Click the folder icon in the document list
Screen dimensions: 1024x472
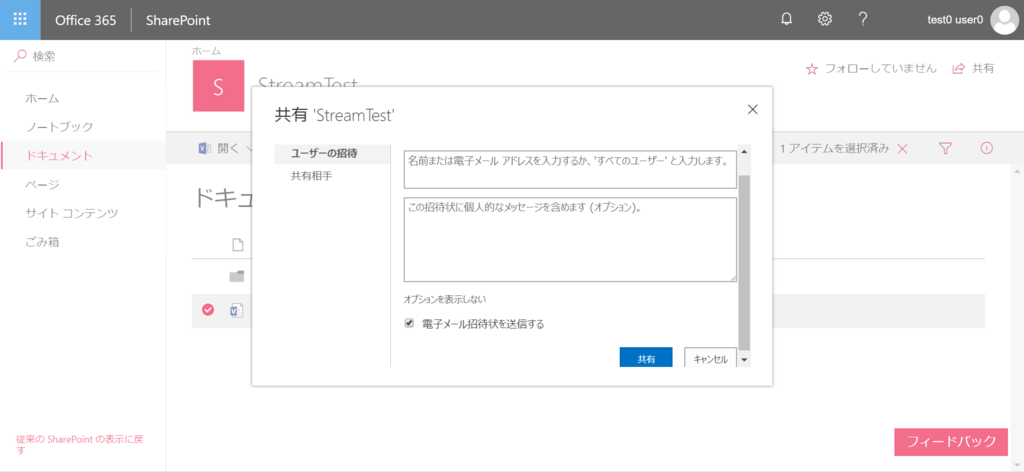[x=236, y=276]
